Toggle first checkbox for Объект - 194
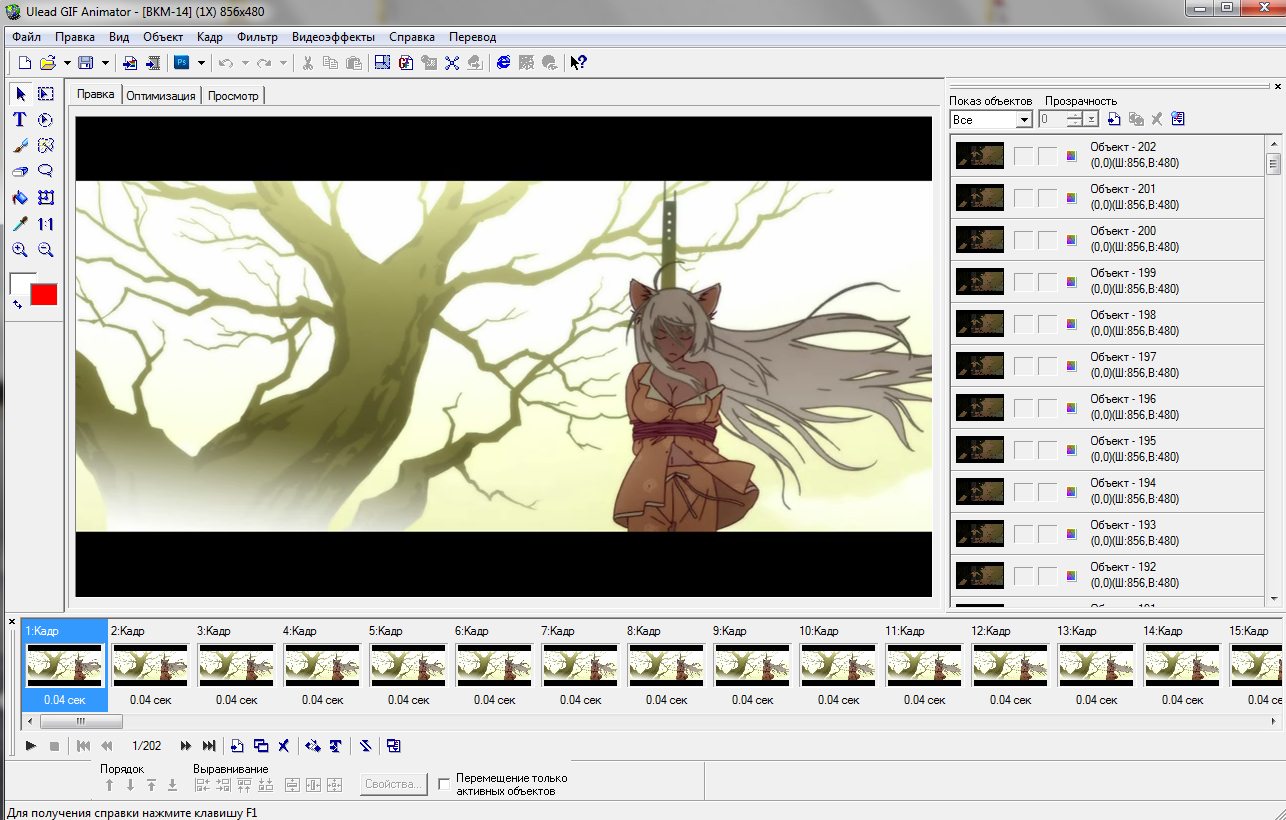Viewport: 1286px width, 820px height. [1023, 492]
